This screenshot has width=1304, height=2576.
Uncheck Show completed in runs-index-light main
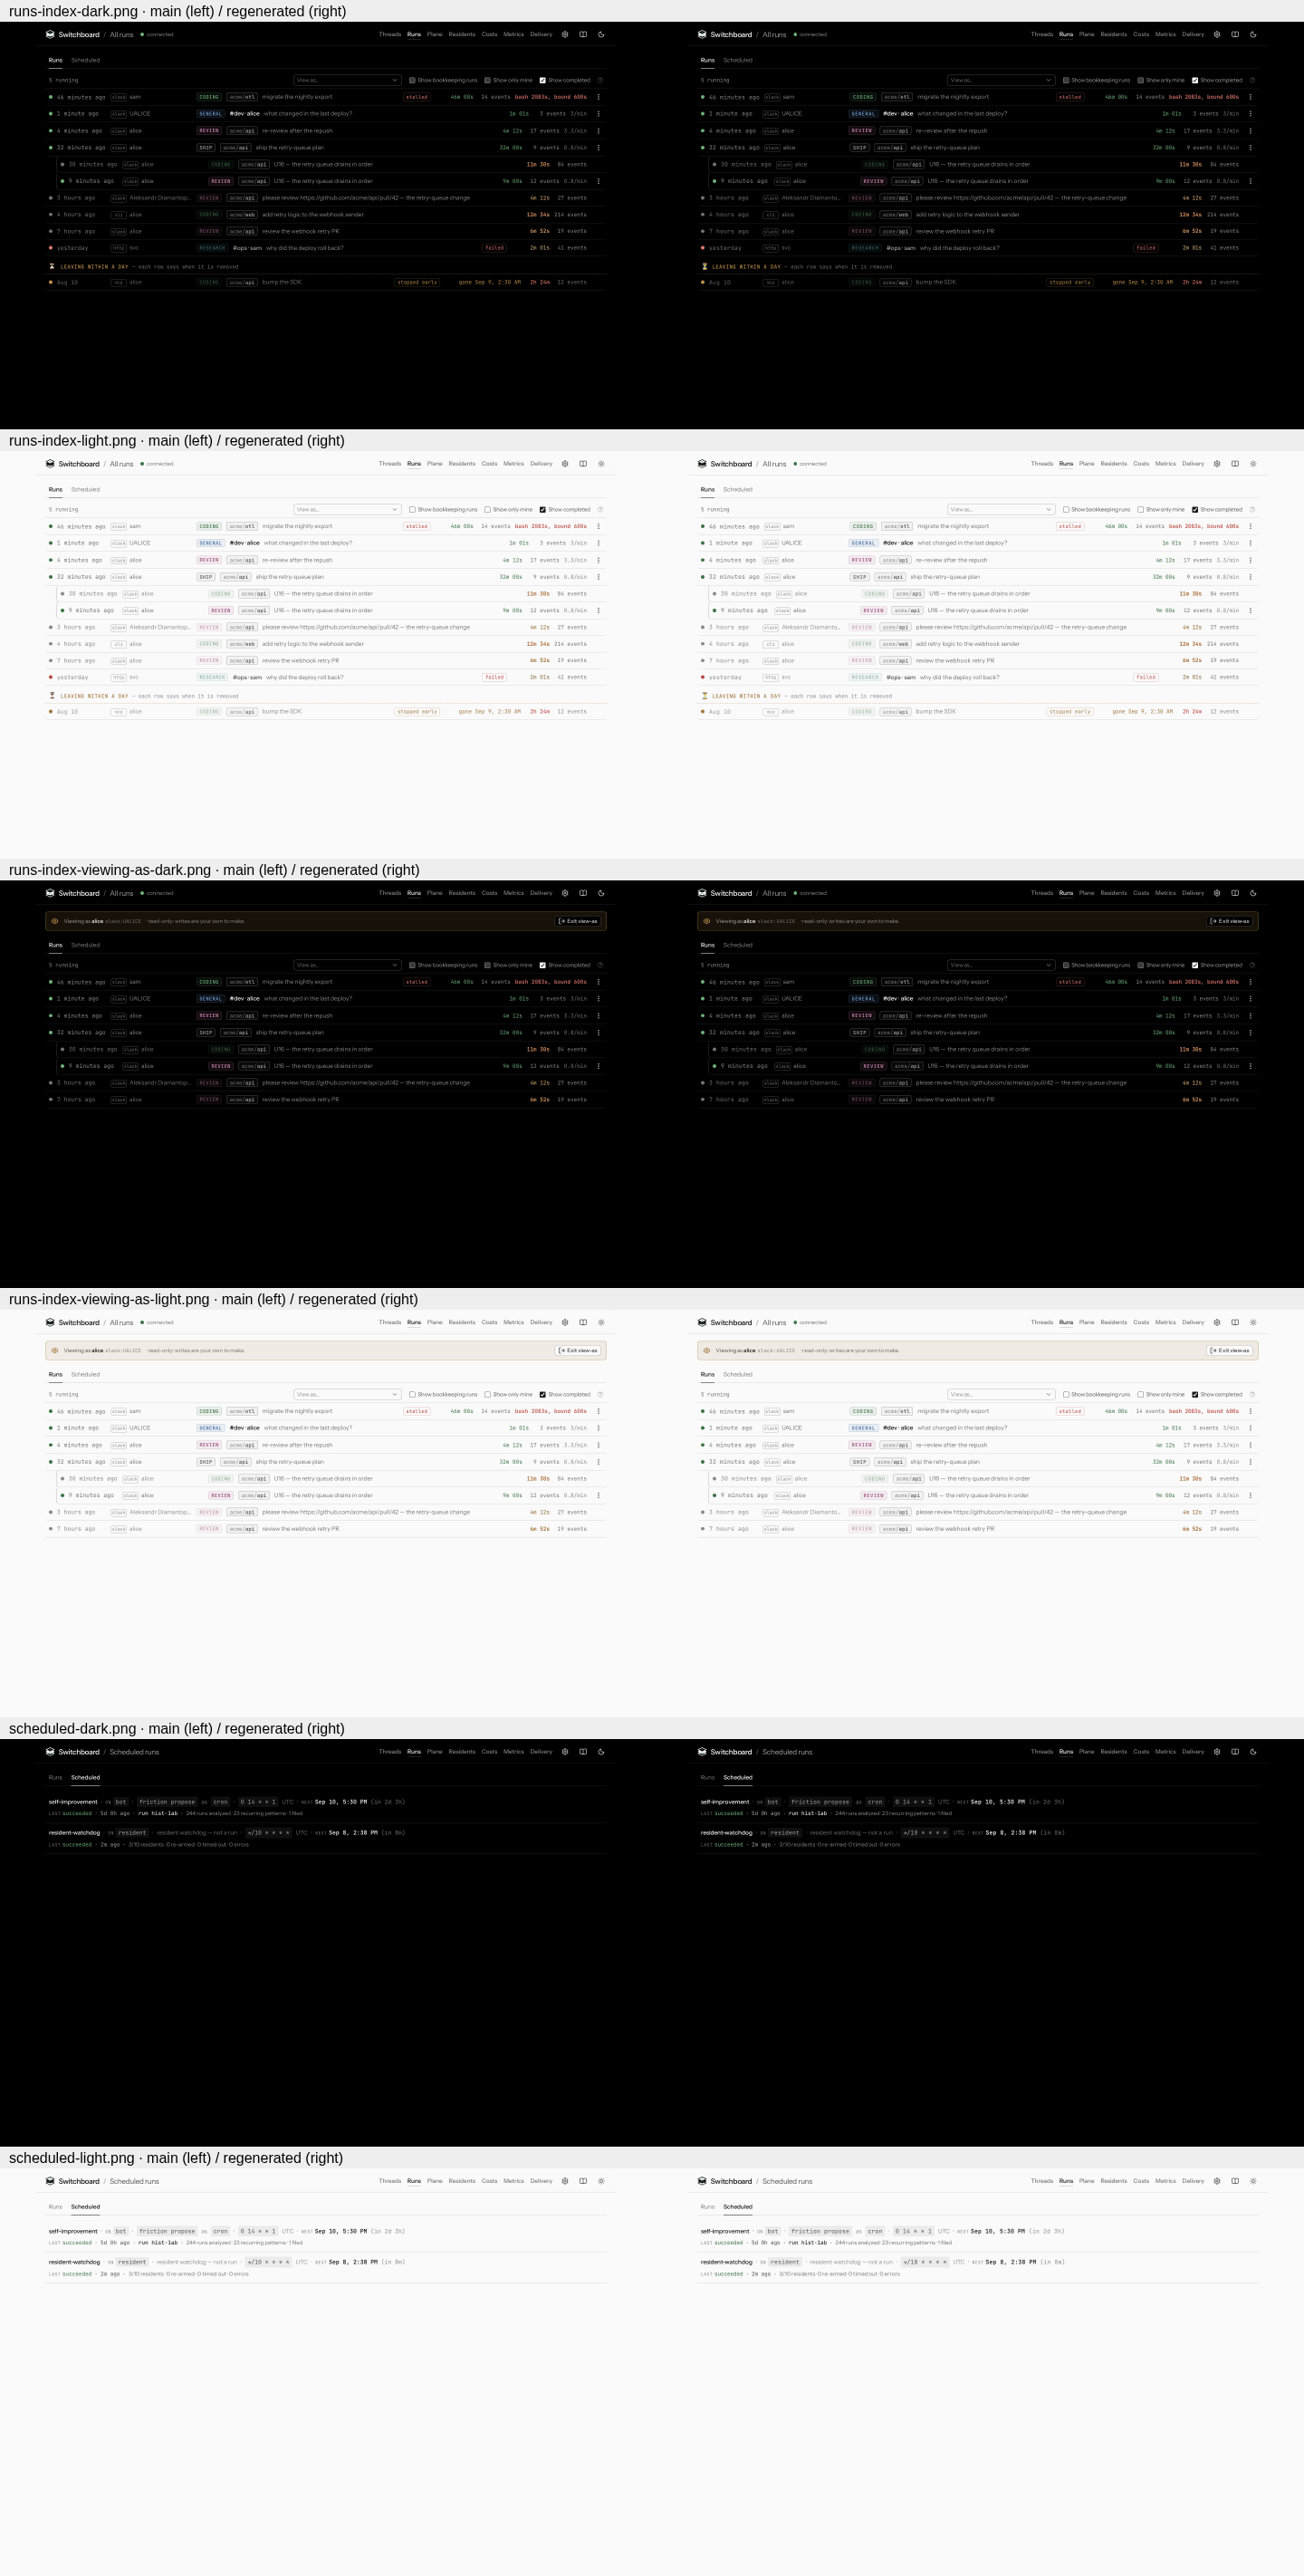(x=543, y=510)
